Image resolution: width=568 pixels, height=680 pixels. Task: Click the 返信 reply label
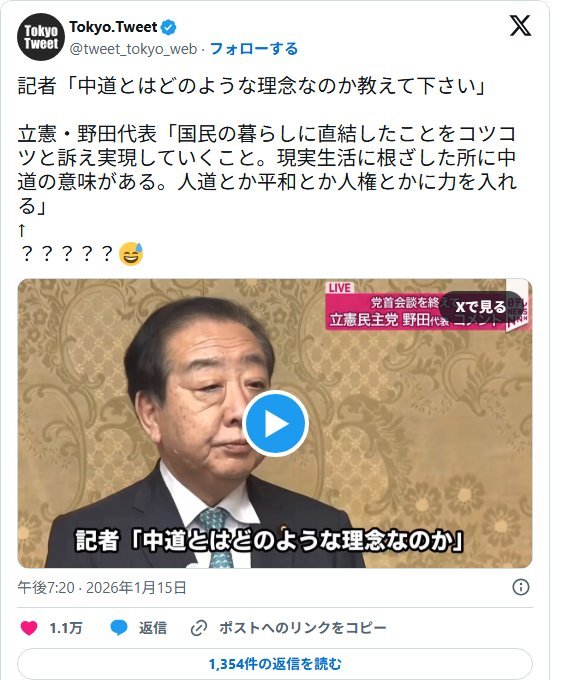(153, 628)
